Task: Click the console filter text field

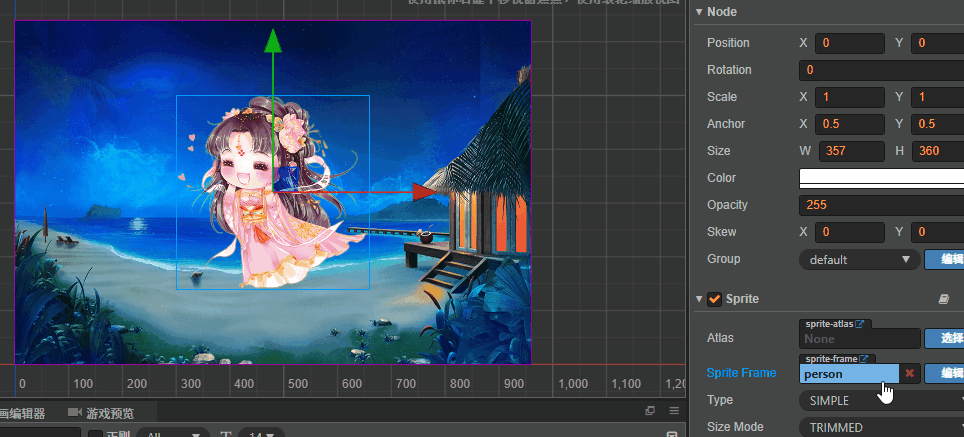Action: pyautogui.click(x=41, y=433)
